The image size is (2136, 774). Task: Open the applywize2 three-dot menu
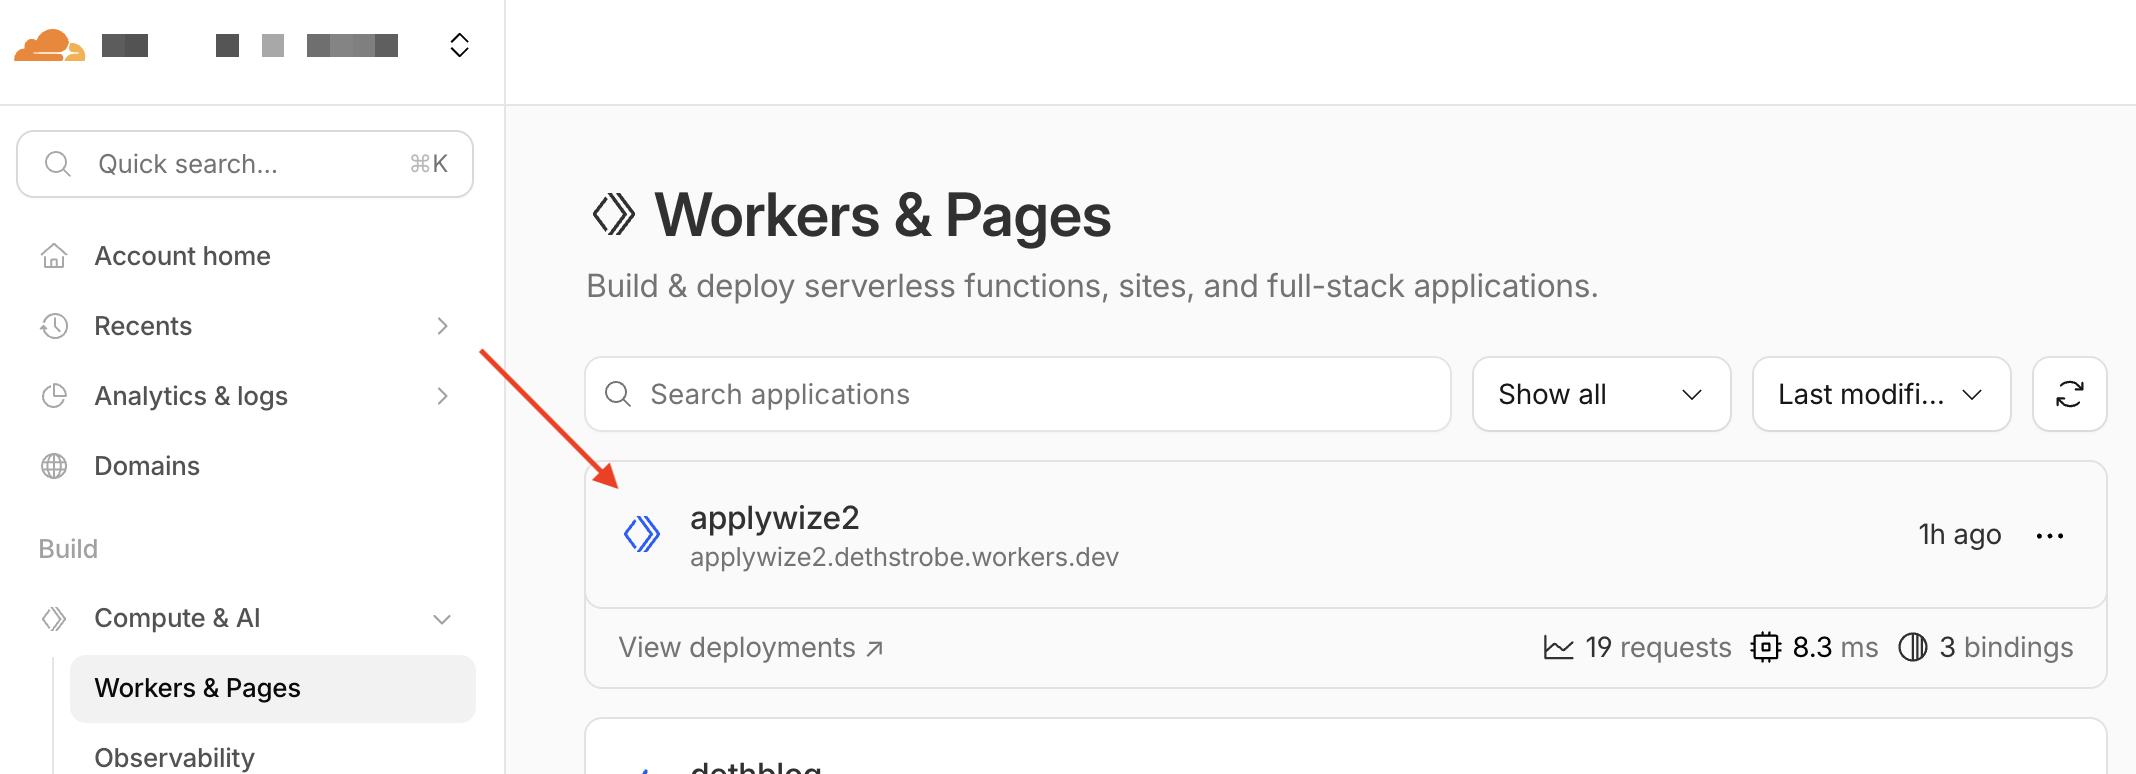click(x=2050, y=535)
